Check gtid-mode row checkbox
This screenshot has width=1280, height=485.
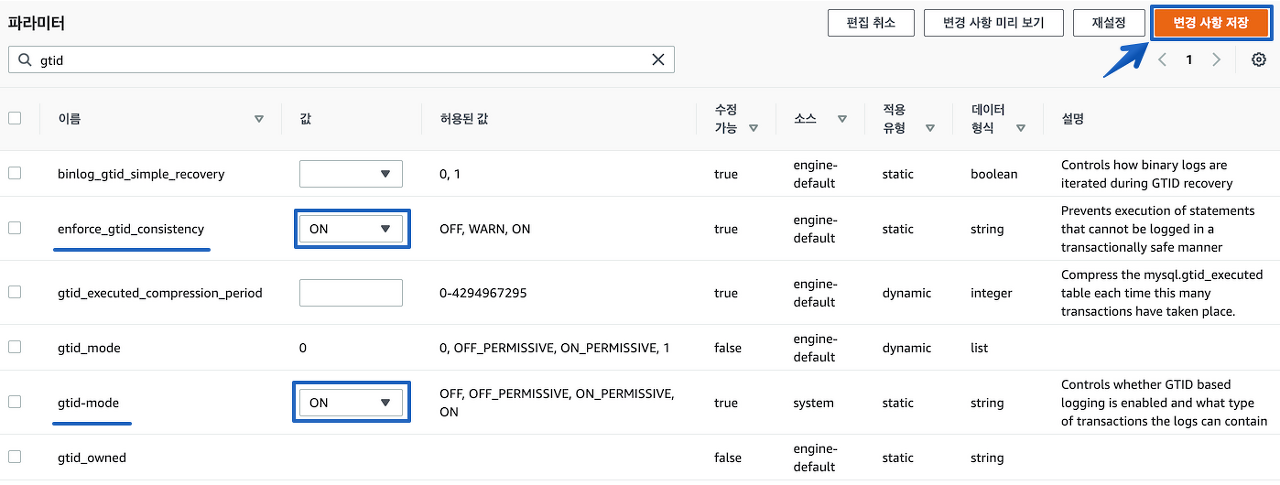14,402
